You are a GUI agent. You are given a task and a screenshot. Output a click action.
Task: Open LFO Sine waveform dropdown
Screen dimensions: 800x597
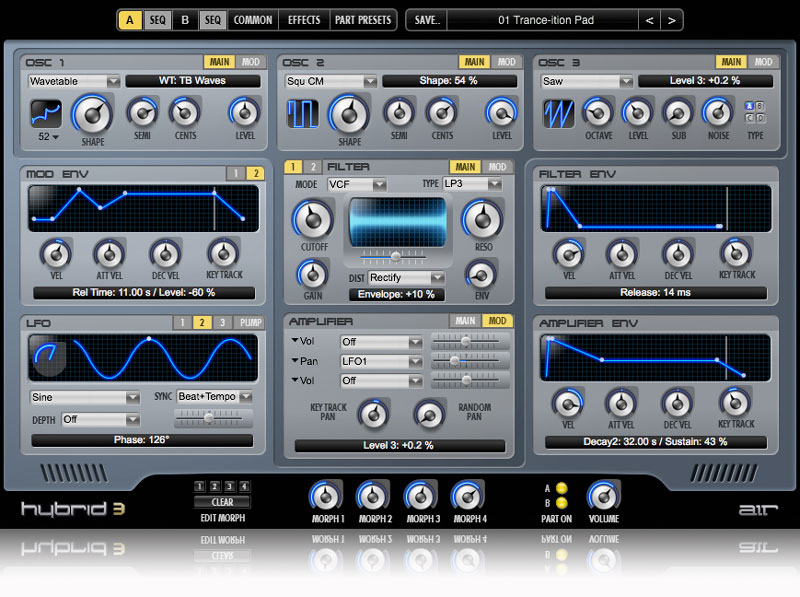point(85,397)
